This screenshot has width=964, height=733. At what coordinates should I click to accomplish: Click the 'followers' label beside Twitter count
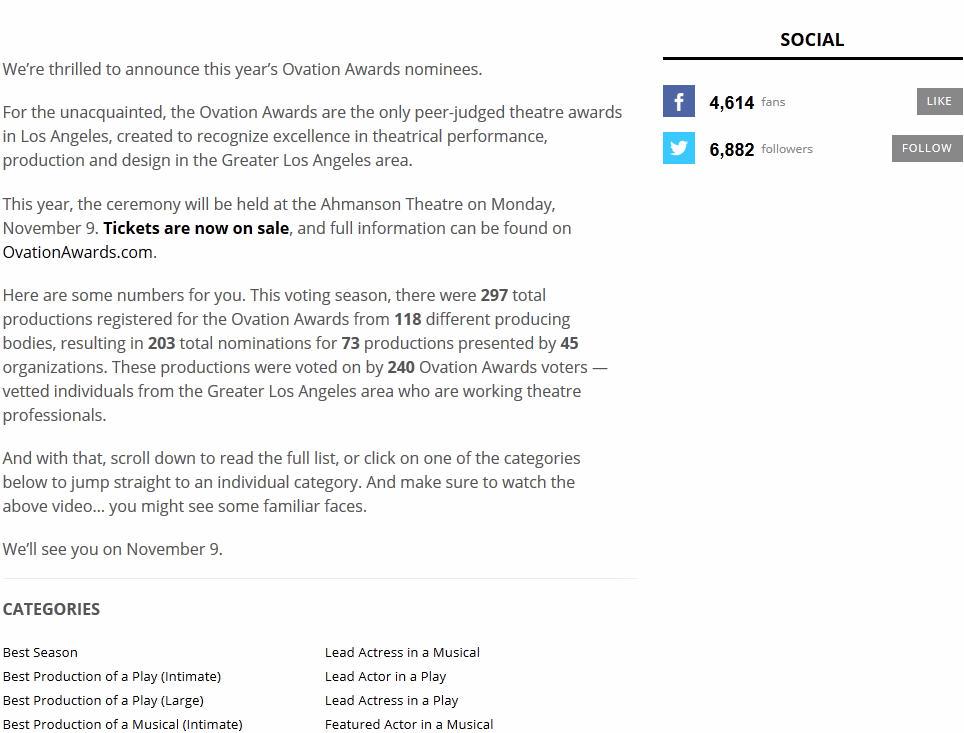click(x=787, y=149)
